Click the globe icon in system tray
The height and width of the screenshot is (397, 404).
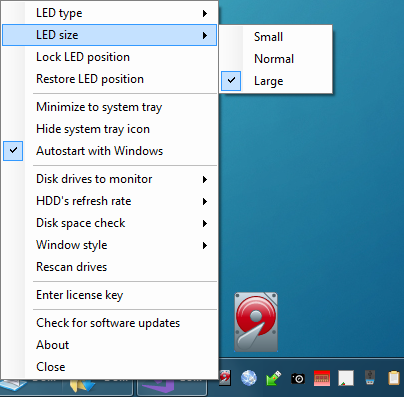249,378
